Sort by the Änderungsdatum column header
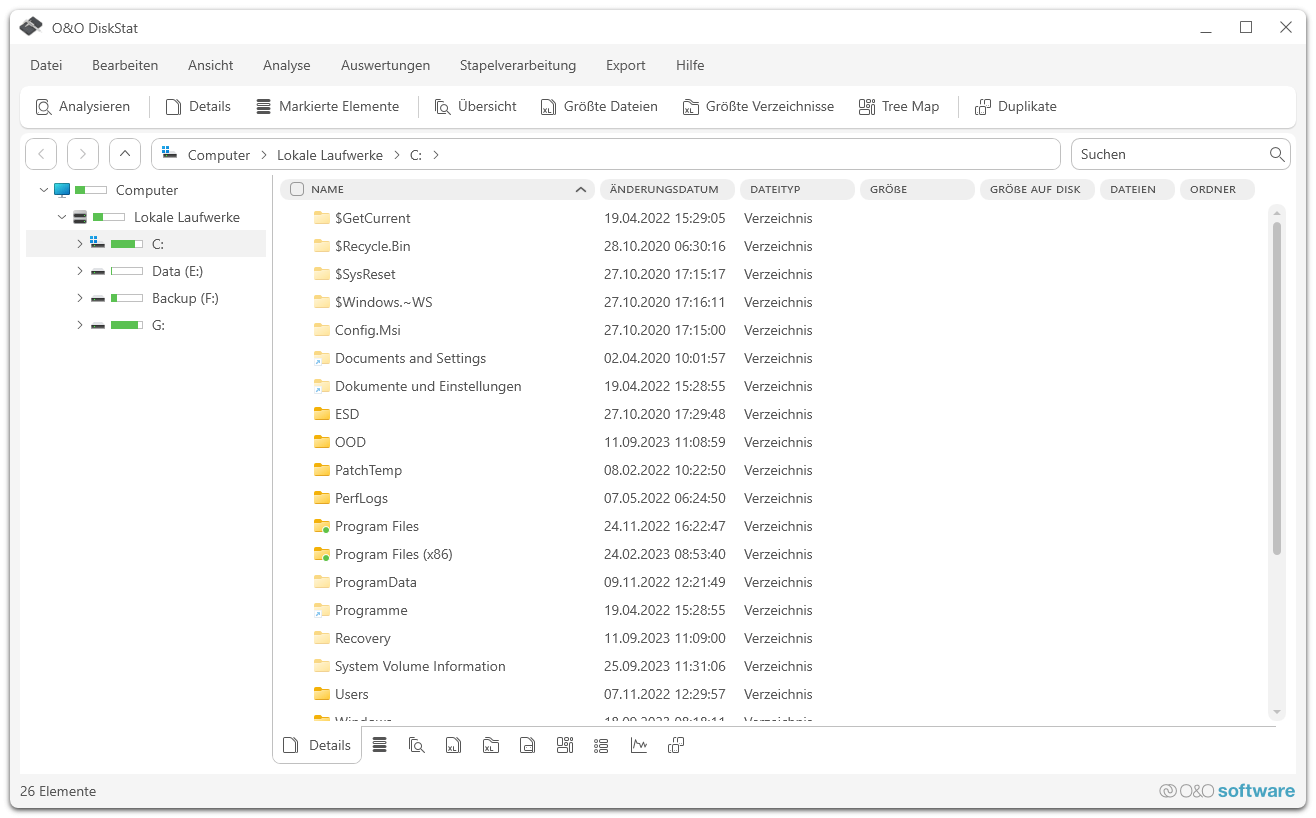 [667, 189]
